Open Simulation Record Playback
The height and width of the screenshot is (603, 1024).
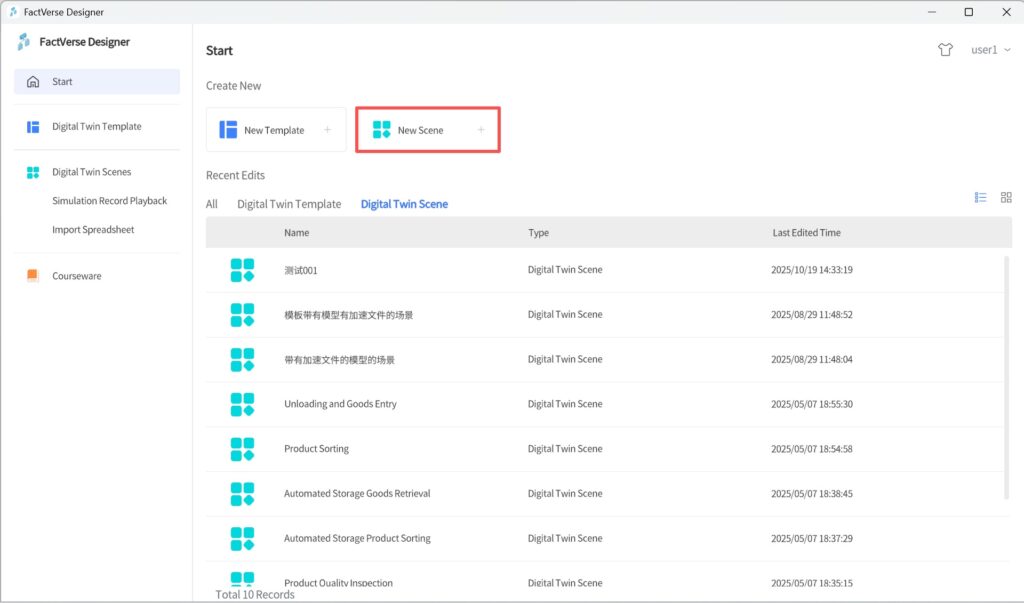point(109,201)
